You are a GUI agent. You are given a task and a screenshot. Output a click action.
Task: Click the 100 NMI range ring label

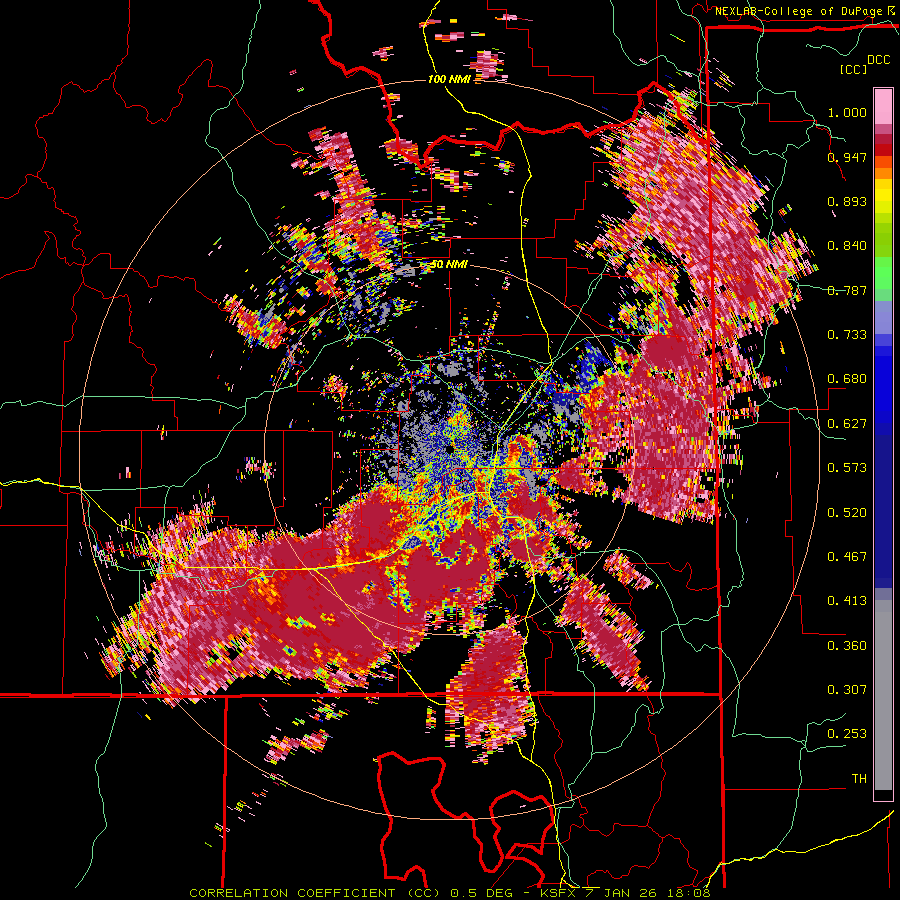coord(449,79)
